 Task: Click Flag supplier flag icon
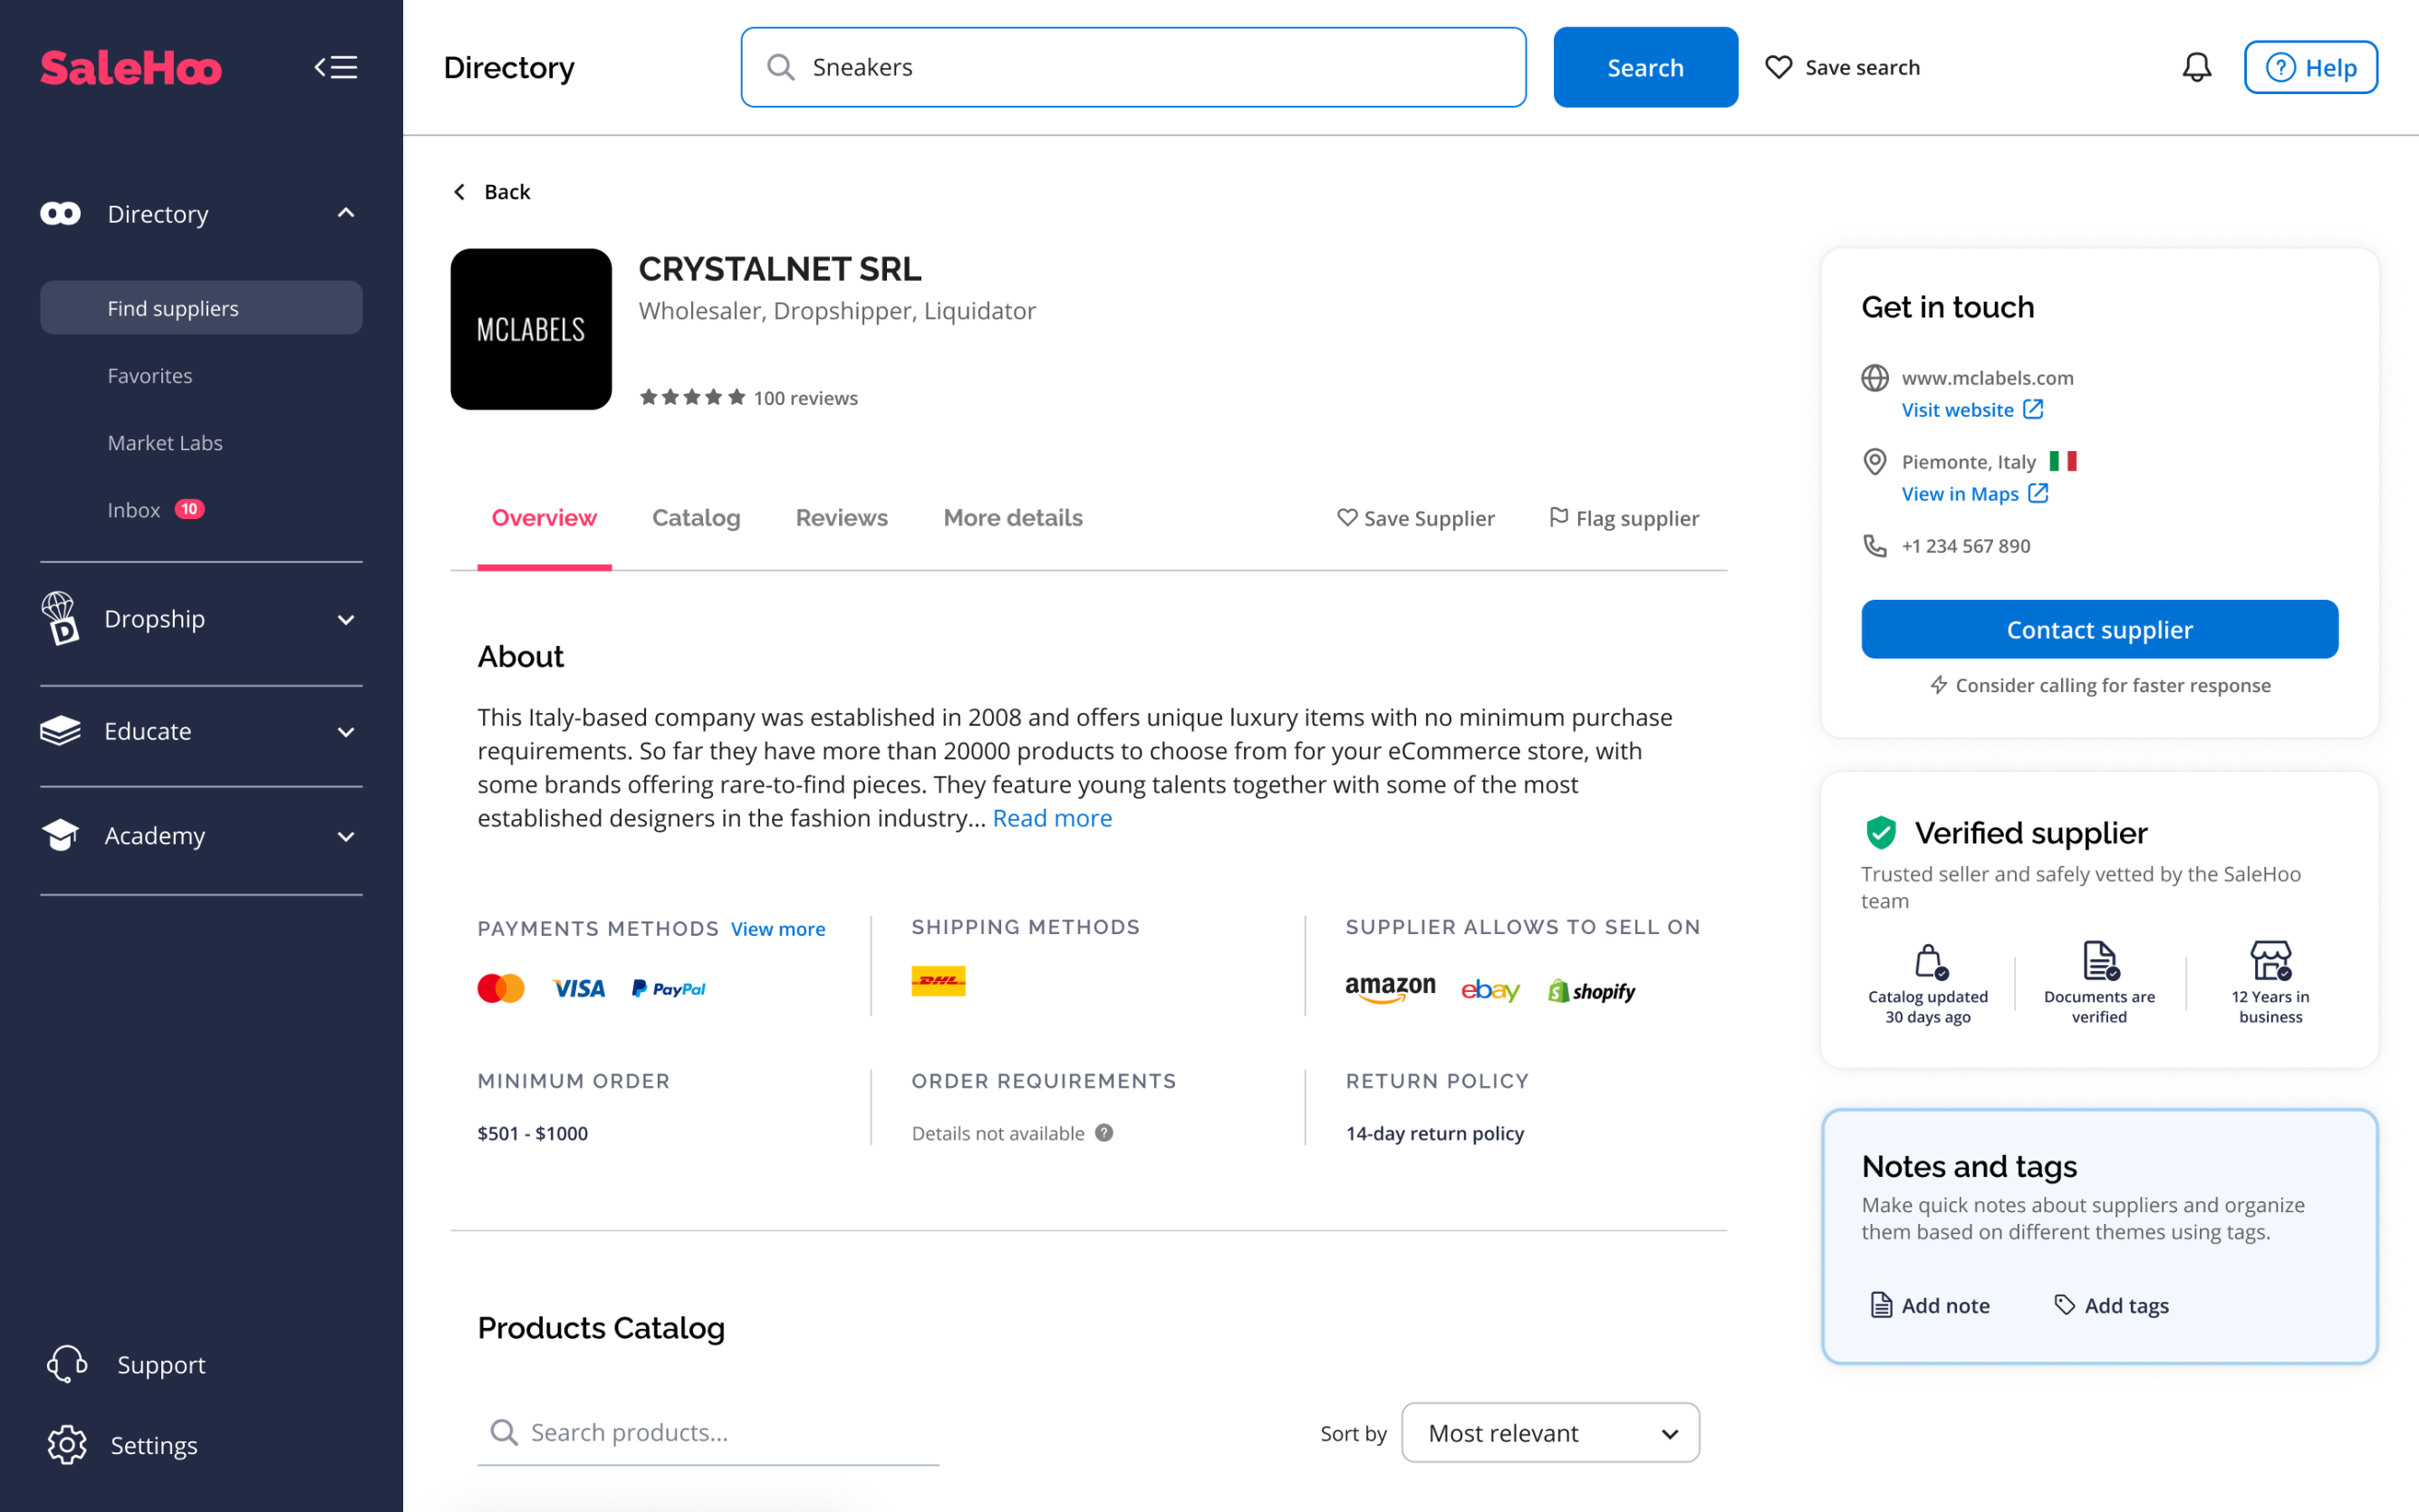pos(1558,517)
